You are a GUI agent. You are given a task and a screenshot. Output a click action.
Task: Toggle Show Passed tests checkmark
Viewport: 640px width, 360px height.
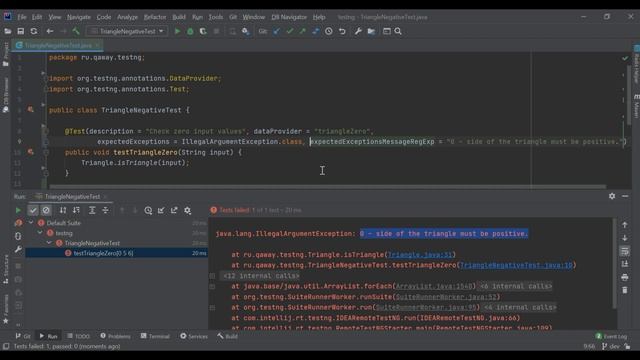coord(33,210)
